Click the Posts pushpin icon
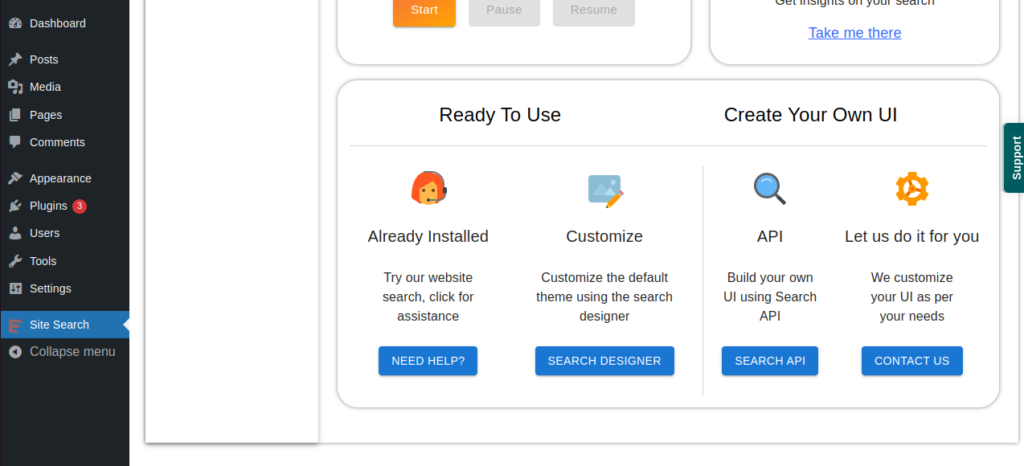This screenshot has width=1024, height=466. tap(15, 60)
